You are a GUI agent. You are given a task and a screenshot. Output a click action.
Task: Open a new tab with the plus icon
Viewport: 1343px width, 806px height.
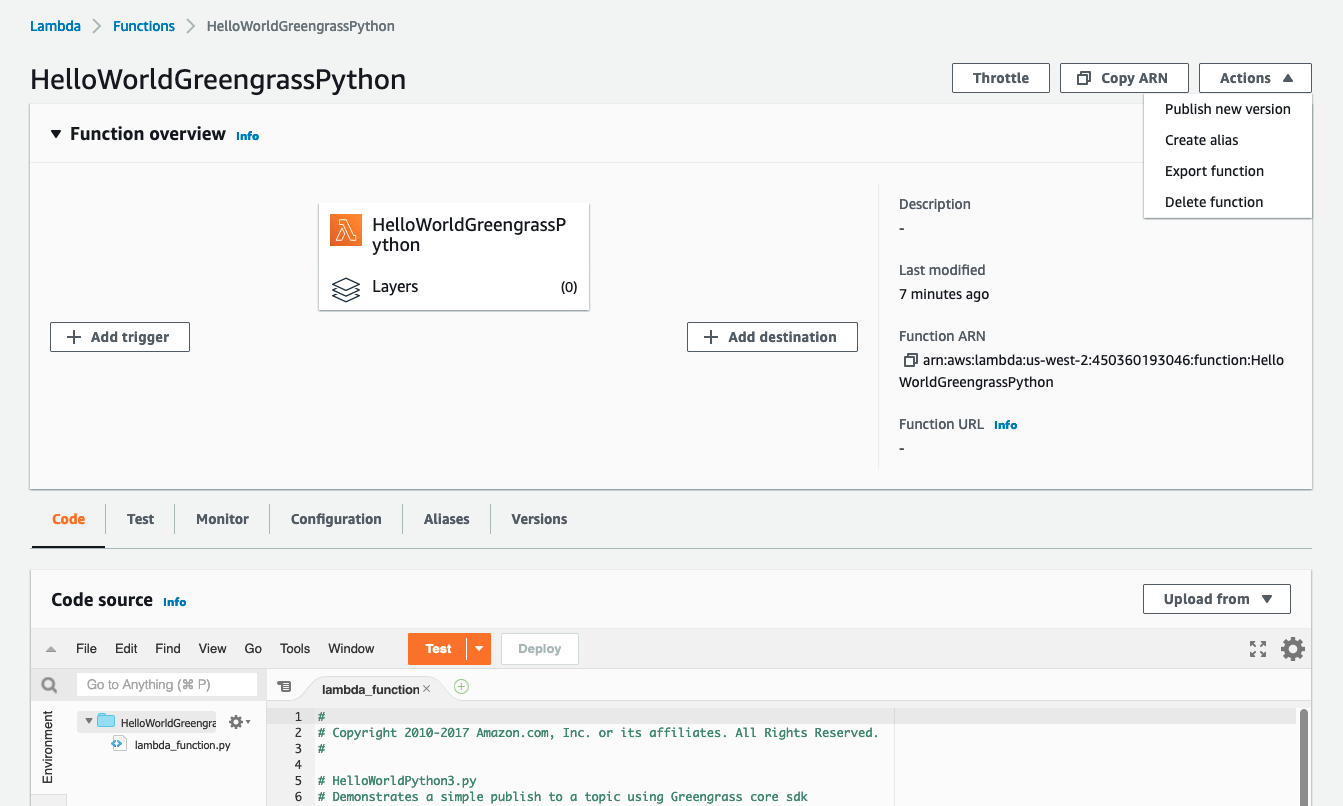(461, 687)
